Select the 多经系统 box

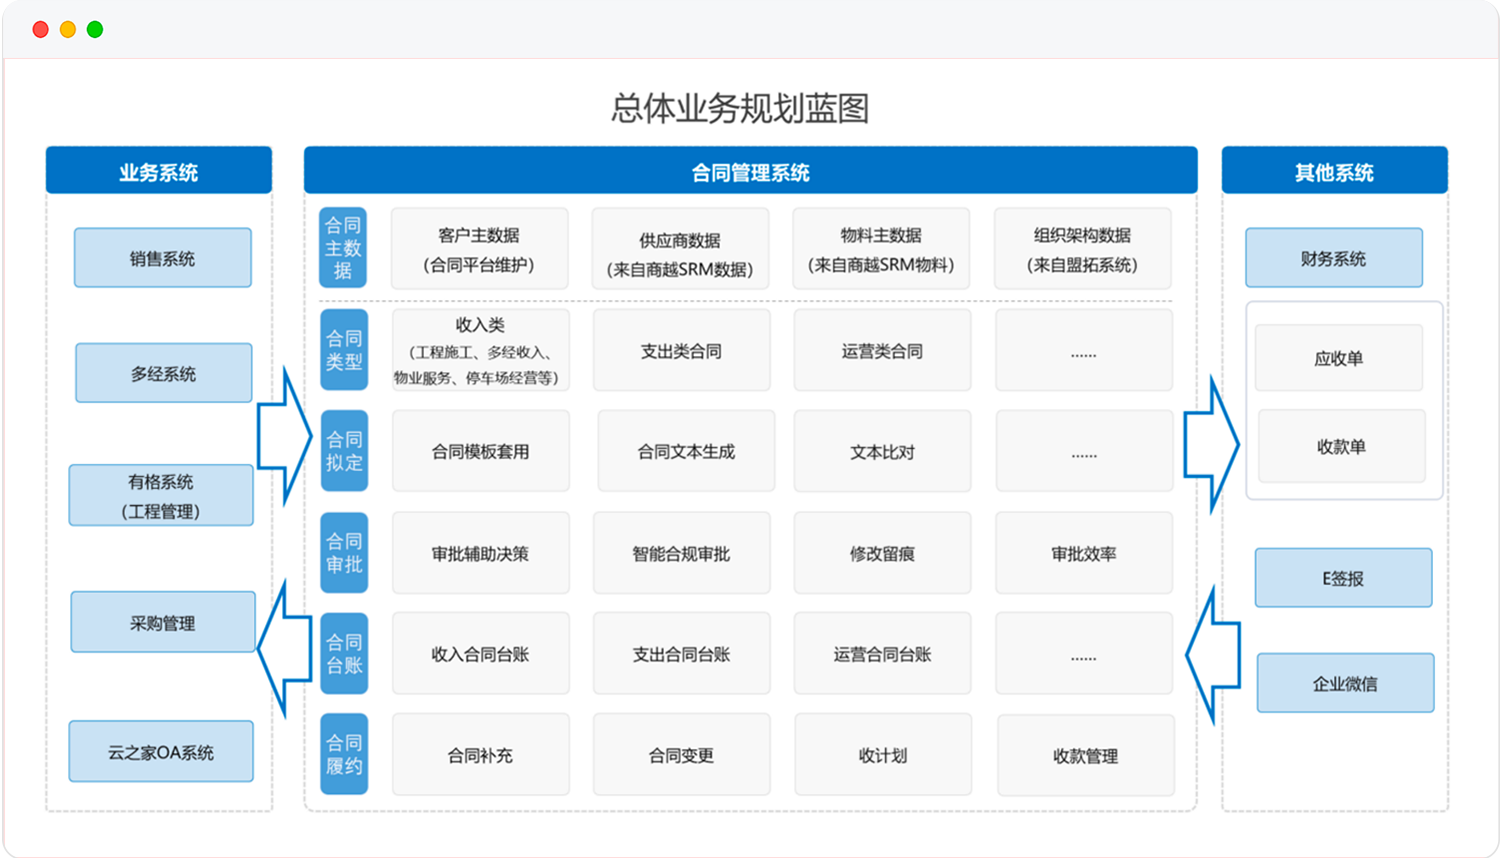164,373
